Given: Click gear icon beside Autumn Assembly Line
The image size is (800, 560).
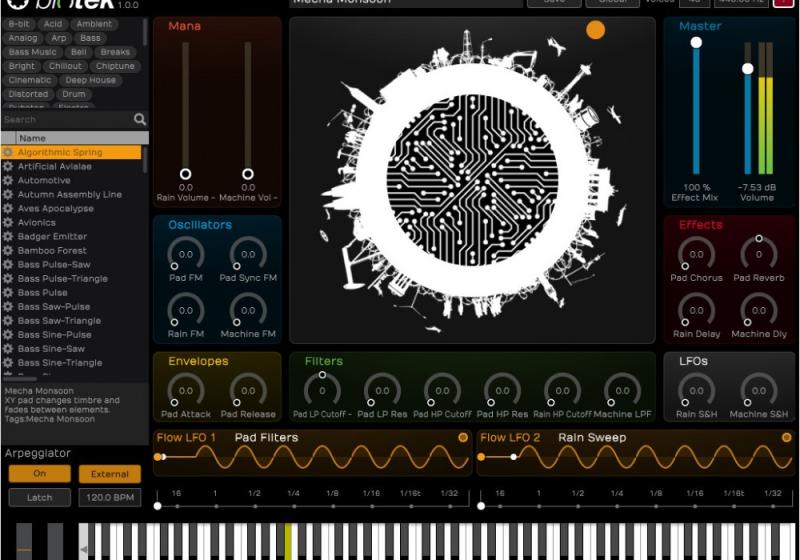Looking at the screenshot, I should 8,194.
